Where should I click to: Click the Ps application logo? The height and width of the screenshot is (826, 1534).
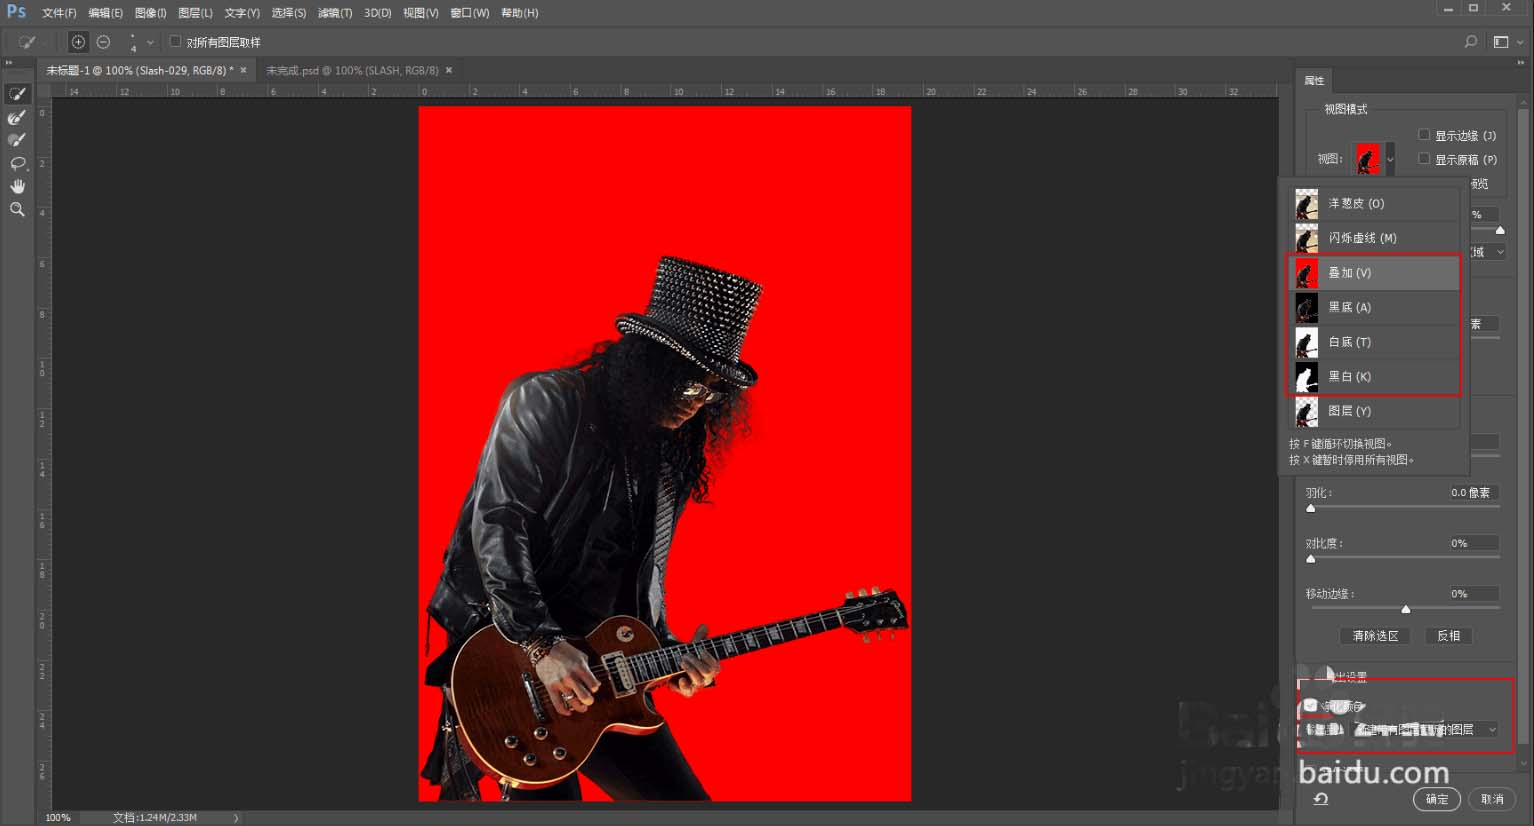(x=16, y=12)
